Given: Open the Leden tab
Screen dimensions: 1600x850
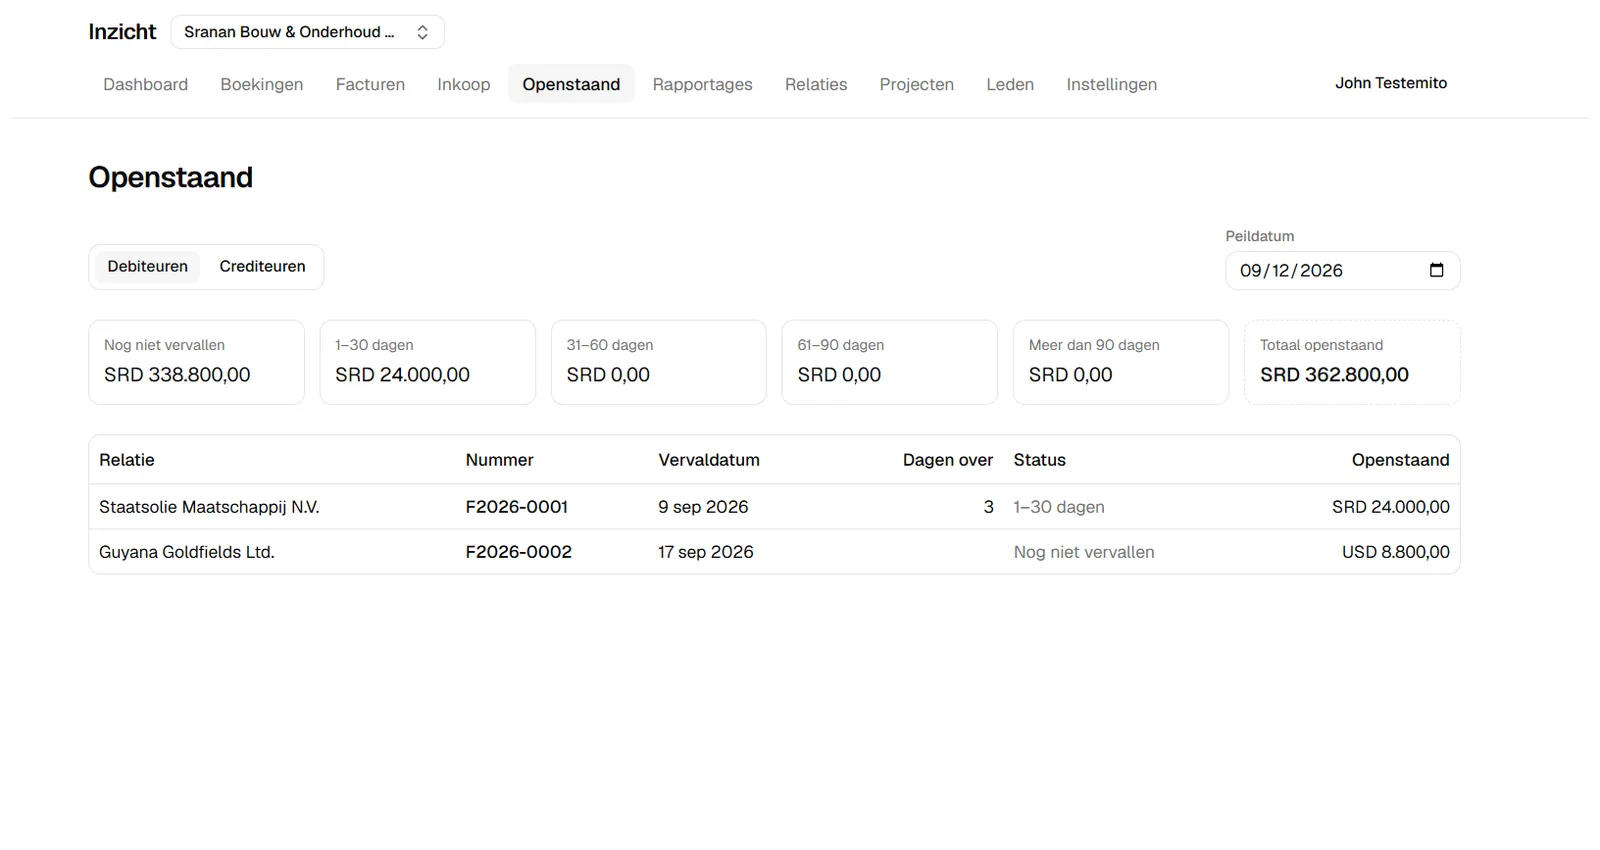Looking at the screenshot, I should pyautogui.click(x=1010, y=84).
